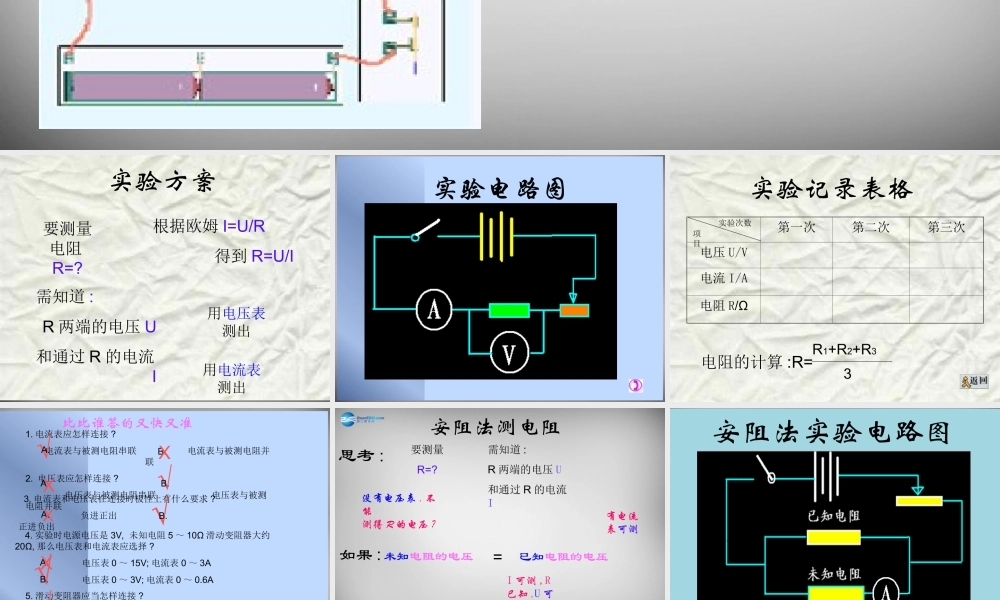Click question 2. 电压表应怎样连接？
This screenshot has width=1000, height=600.
coord(72,478)
